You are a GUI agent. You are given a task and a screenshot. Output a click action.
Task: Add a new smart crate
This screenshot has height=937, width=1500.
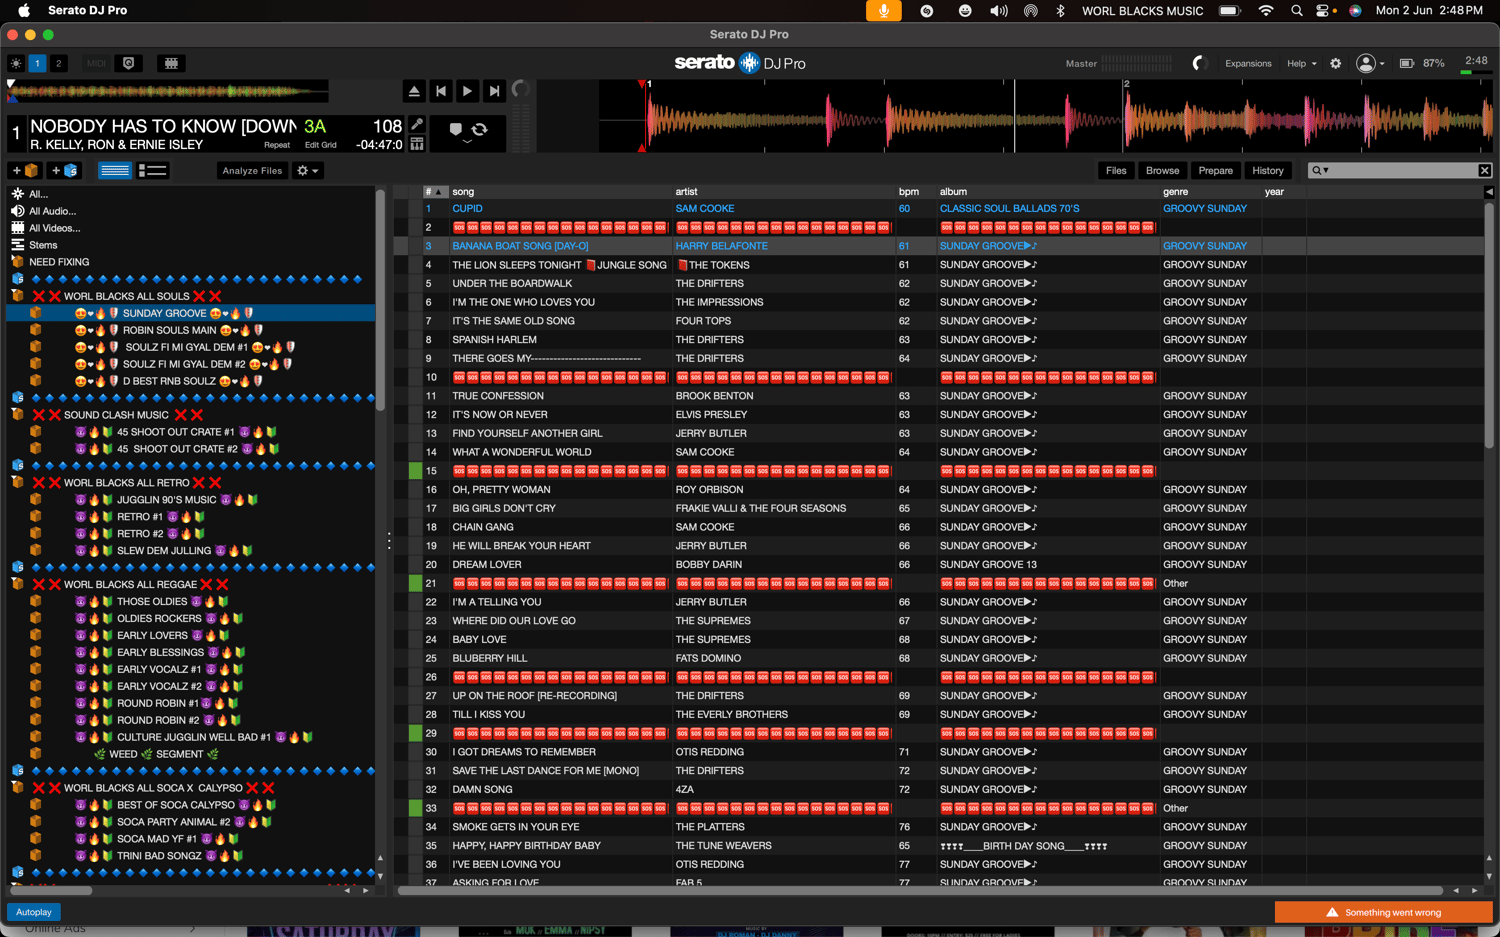point(65,171)
